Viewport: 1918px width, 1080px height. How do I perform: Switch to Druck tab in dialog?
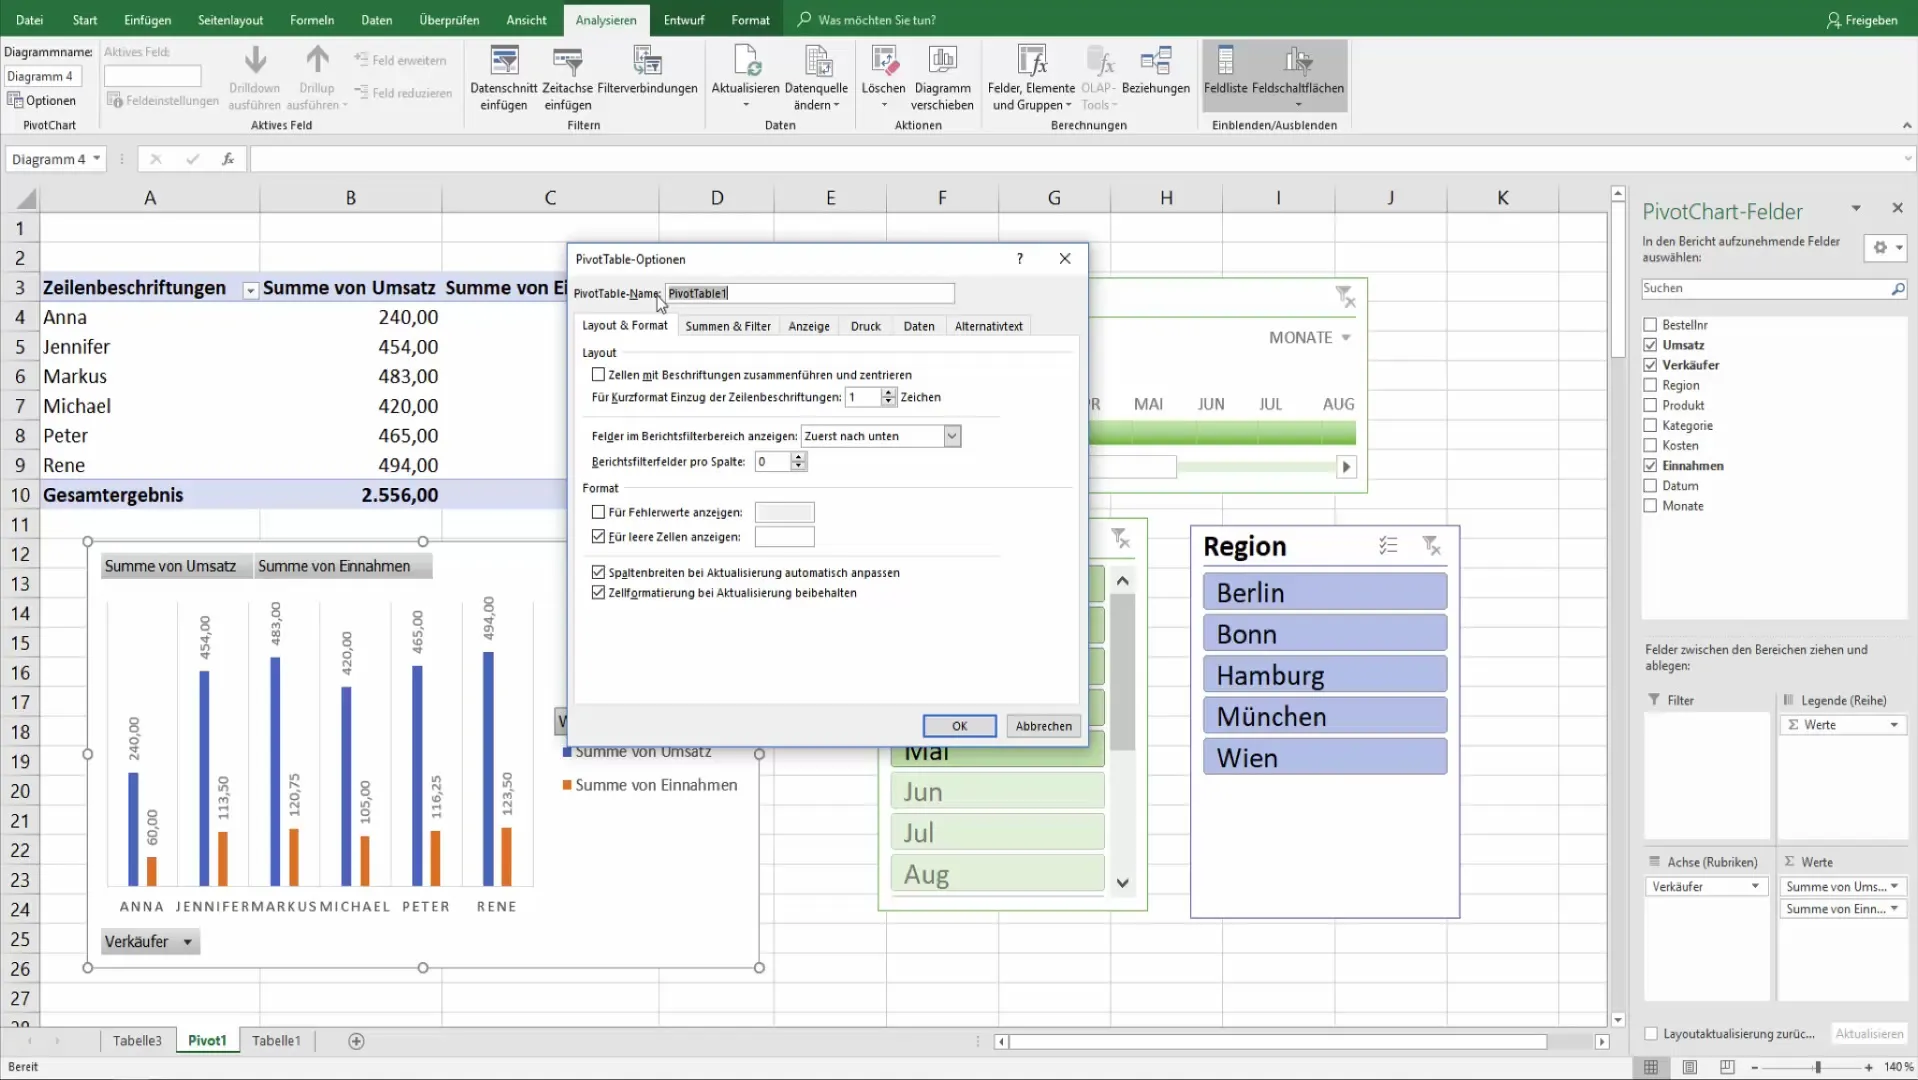pos(866,326)
